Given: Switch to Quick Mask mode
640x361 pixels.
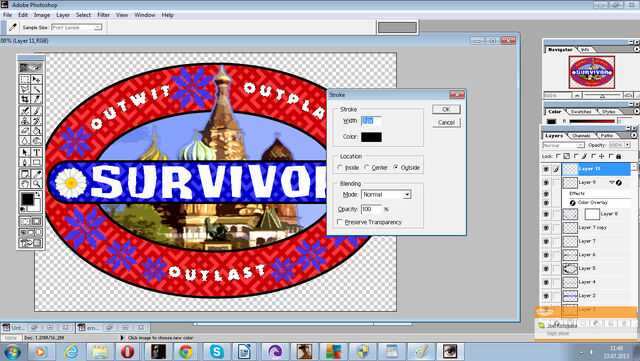Looking at the screenshot, I should (x=36, y=221).
